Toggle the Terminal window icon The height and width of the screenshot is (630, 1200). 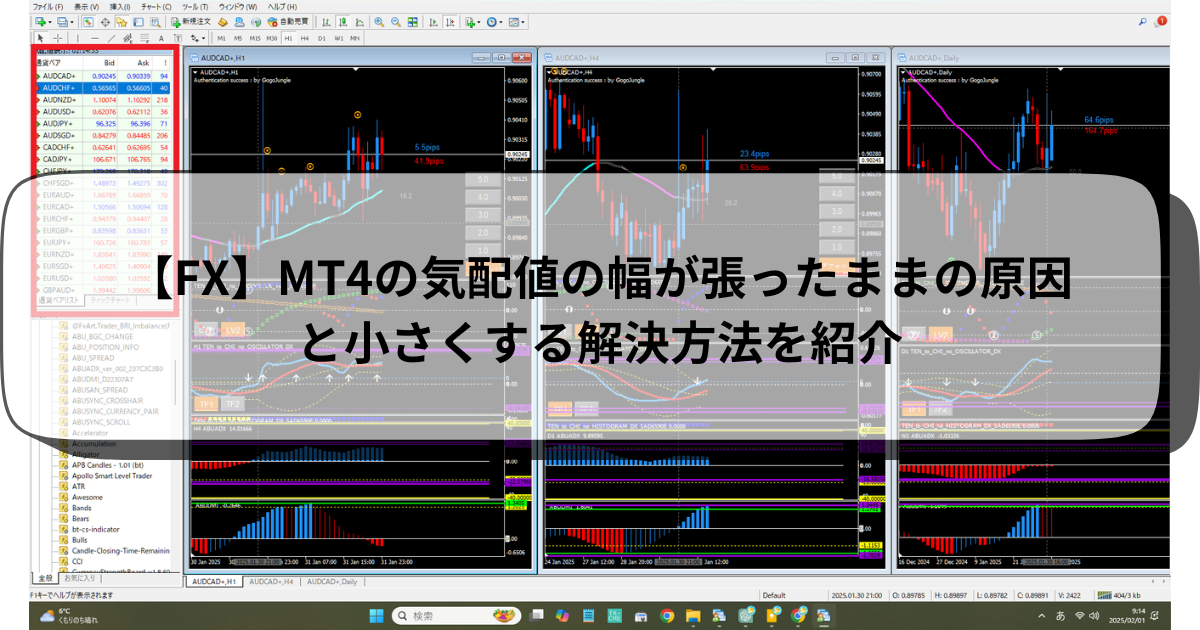[138, 21]
